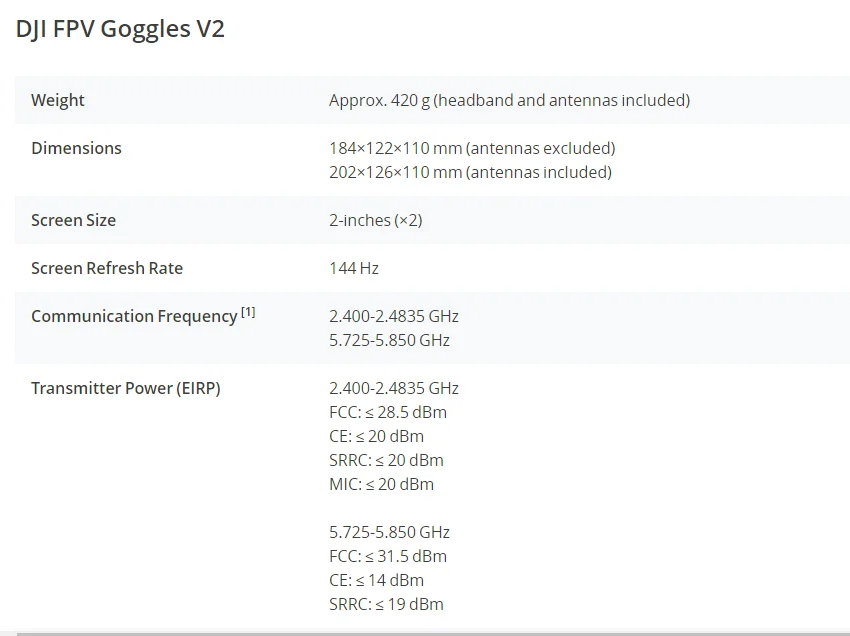Select the Screen Size label

click(73, 220)
